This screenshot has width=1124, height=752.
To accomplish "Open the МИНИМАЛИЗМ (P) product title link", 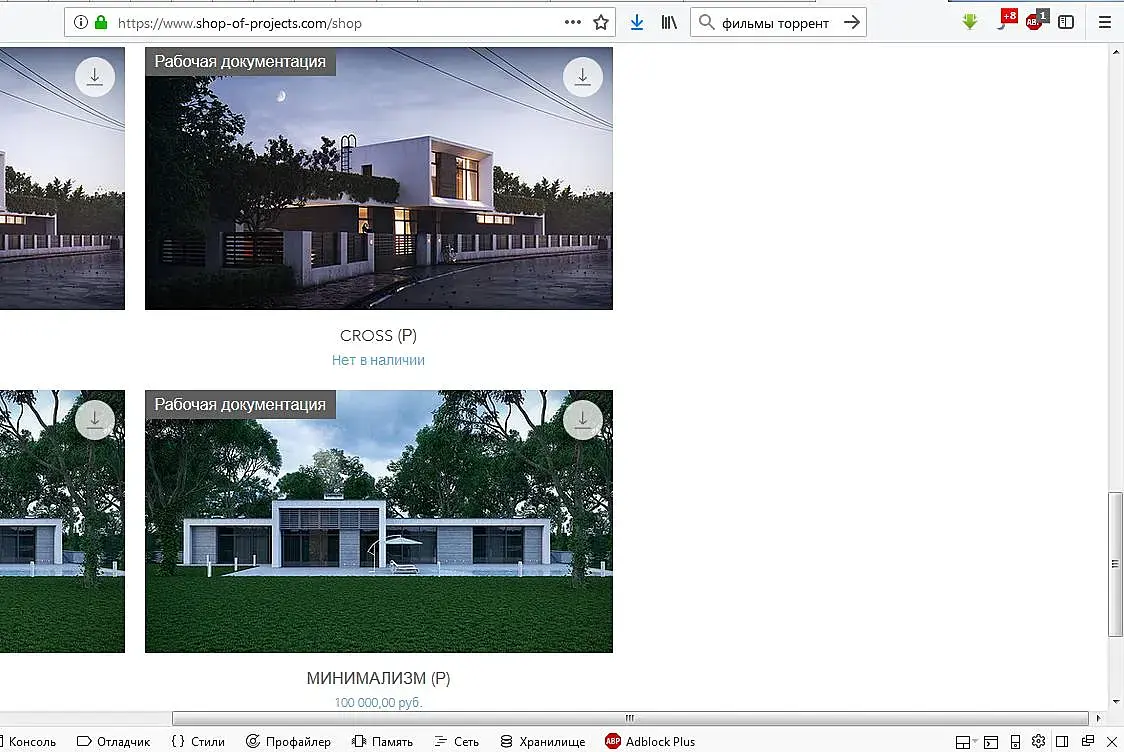I will pos(378,678).
